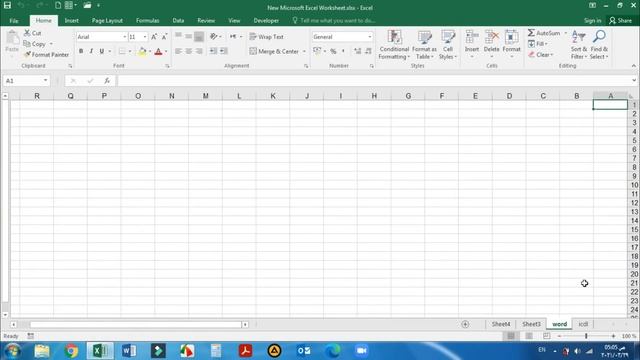Open the Copy dropdown arrow
640x360 pixels.
[51, 44]
